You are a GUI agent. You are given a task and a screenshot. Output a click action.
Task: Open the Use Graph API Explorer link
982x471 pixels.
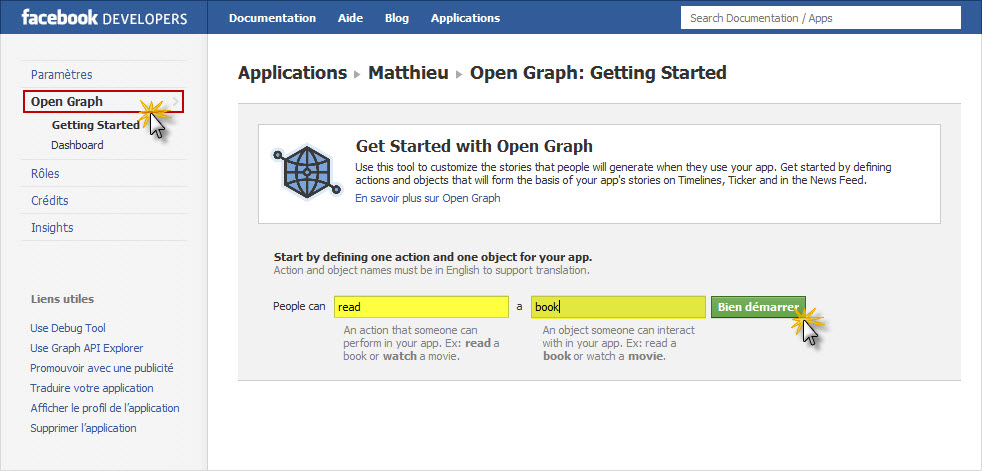tap(87, 348)
